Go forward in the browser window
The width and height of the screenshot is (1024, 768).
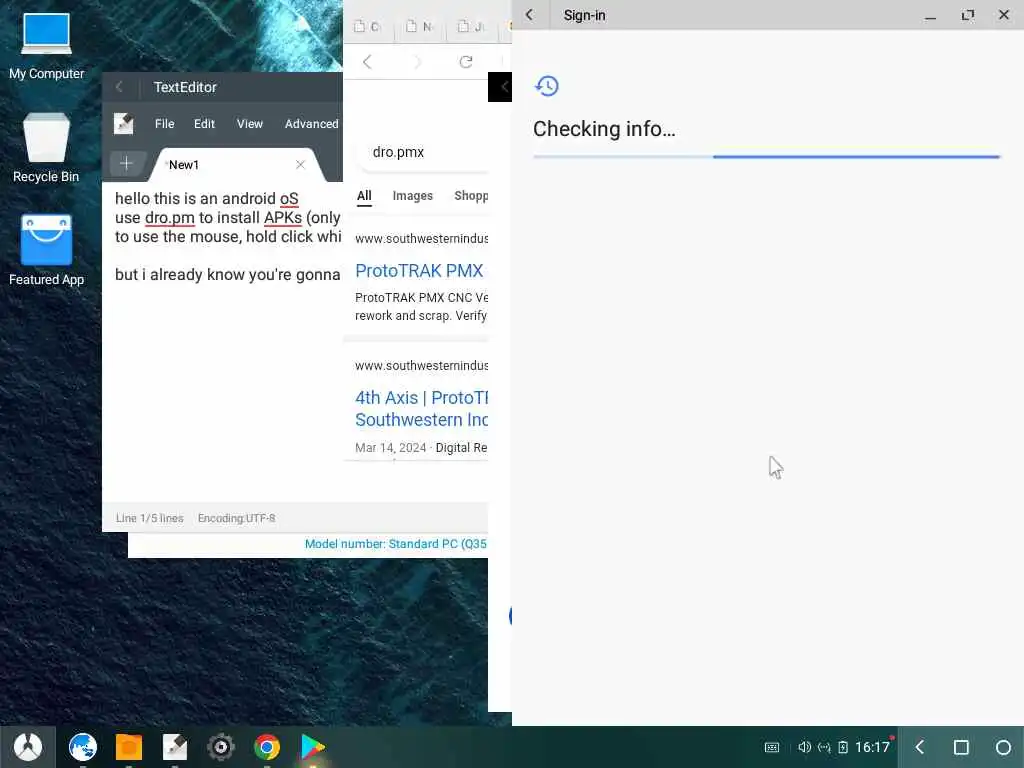coord(417,62)
